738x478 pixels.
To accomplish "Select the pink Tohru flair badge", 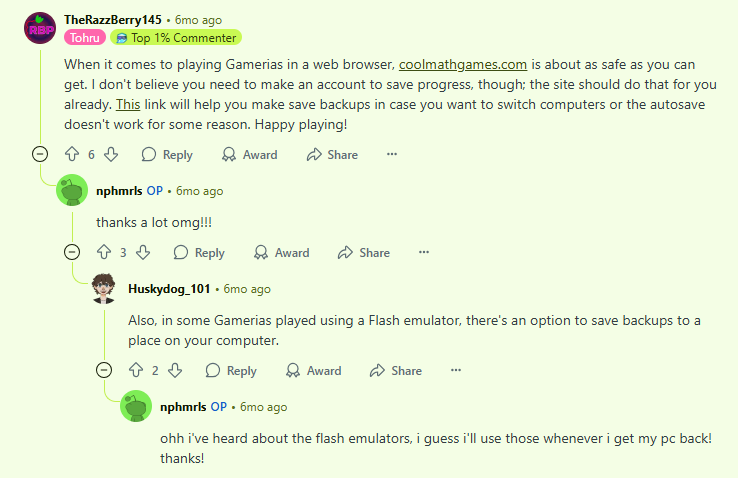I will (85, 38).
